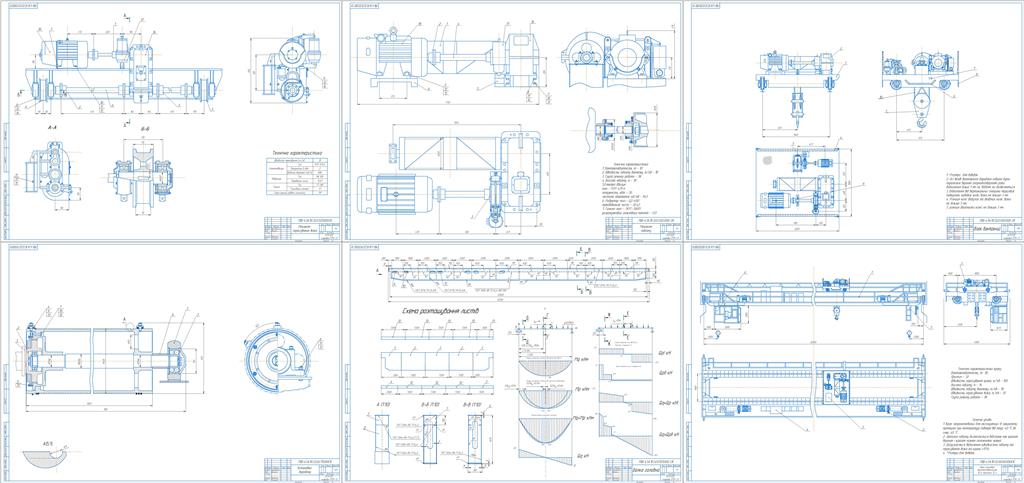Click the A-A section label on first sheet
This screenshot has width=1024, height=483.
click(x=47, y=130)
